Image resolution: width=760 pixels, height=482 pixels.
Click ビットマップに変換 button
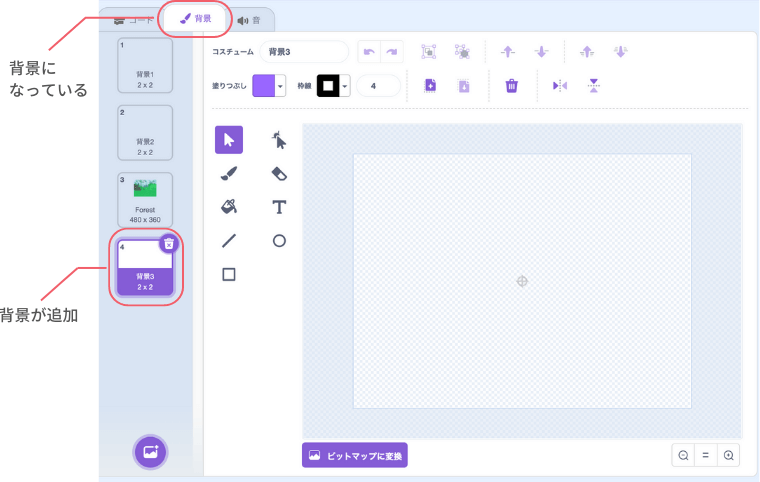click(x=355, y=455)
